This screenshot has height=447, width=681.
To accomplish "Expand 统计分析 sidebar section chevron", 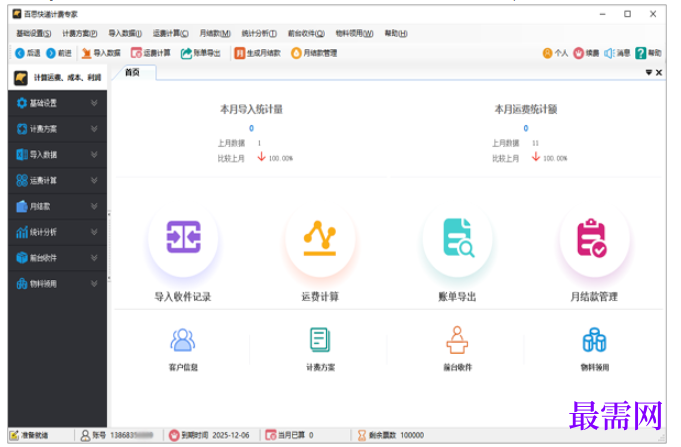I will [x=94, y=232].
